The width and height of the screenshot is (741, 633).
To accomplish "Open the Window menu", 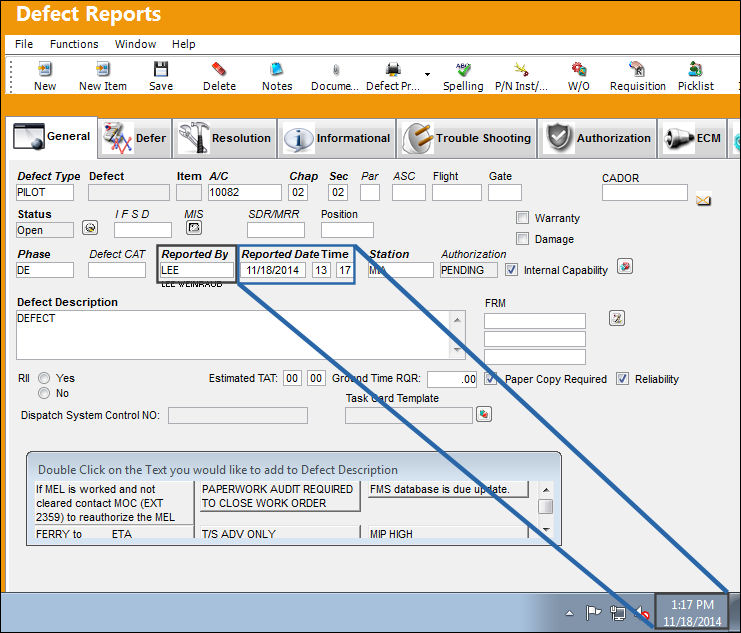I will (x=135, y=44).
